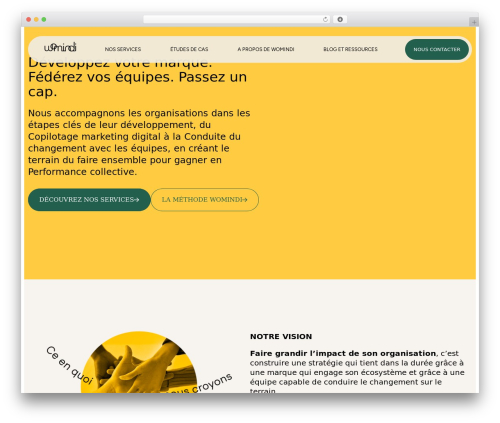Maximize the window using the green button
Image resolution: width=500 pixels, height=423 pixels.
pos(44,20)
